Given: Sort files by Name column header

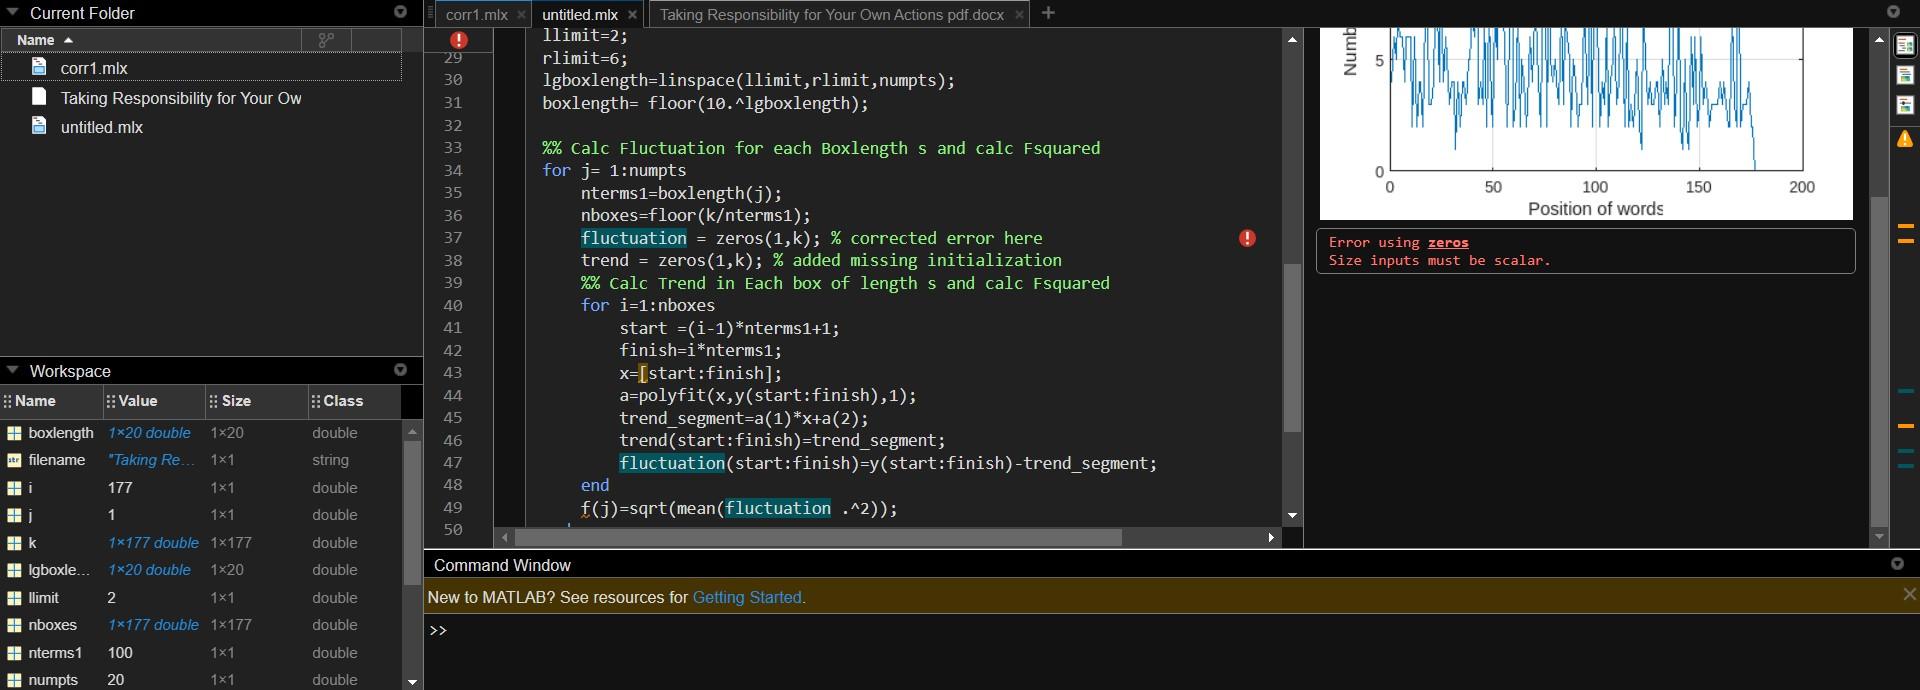Looking at the screenshot, I should pyautogui.click(x=151, y=40).
